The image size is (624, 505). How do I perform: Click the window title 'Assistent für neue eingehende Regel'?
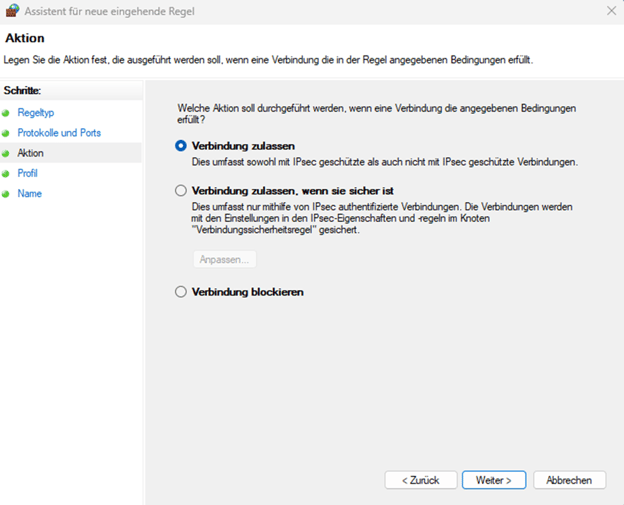[108, 10]
